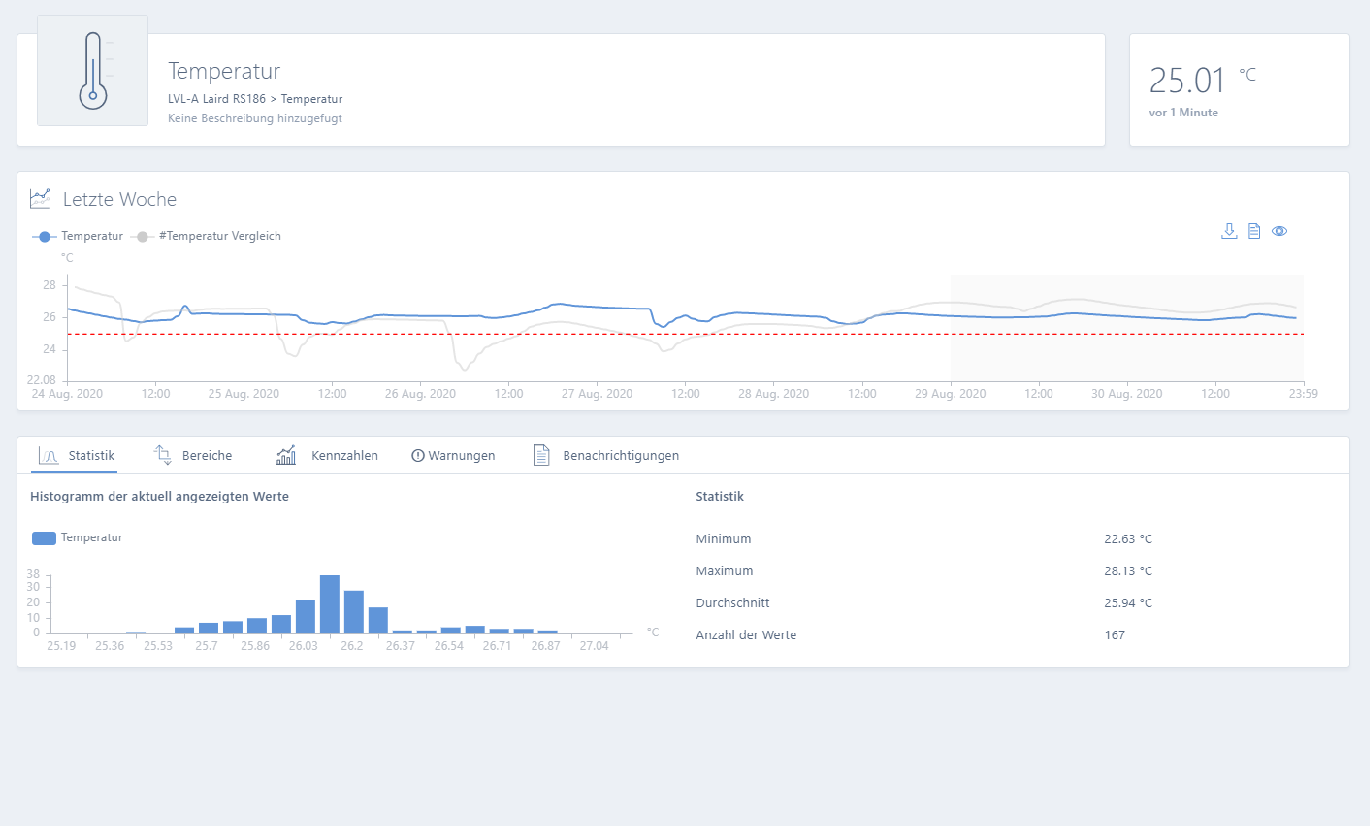This screenshot has width=1370, height=826.
Task: Open the Warnungen tab
Action: point(453,456)
